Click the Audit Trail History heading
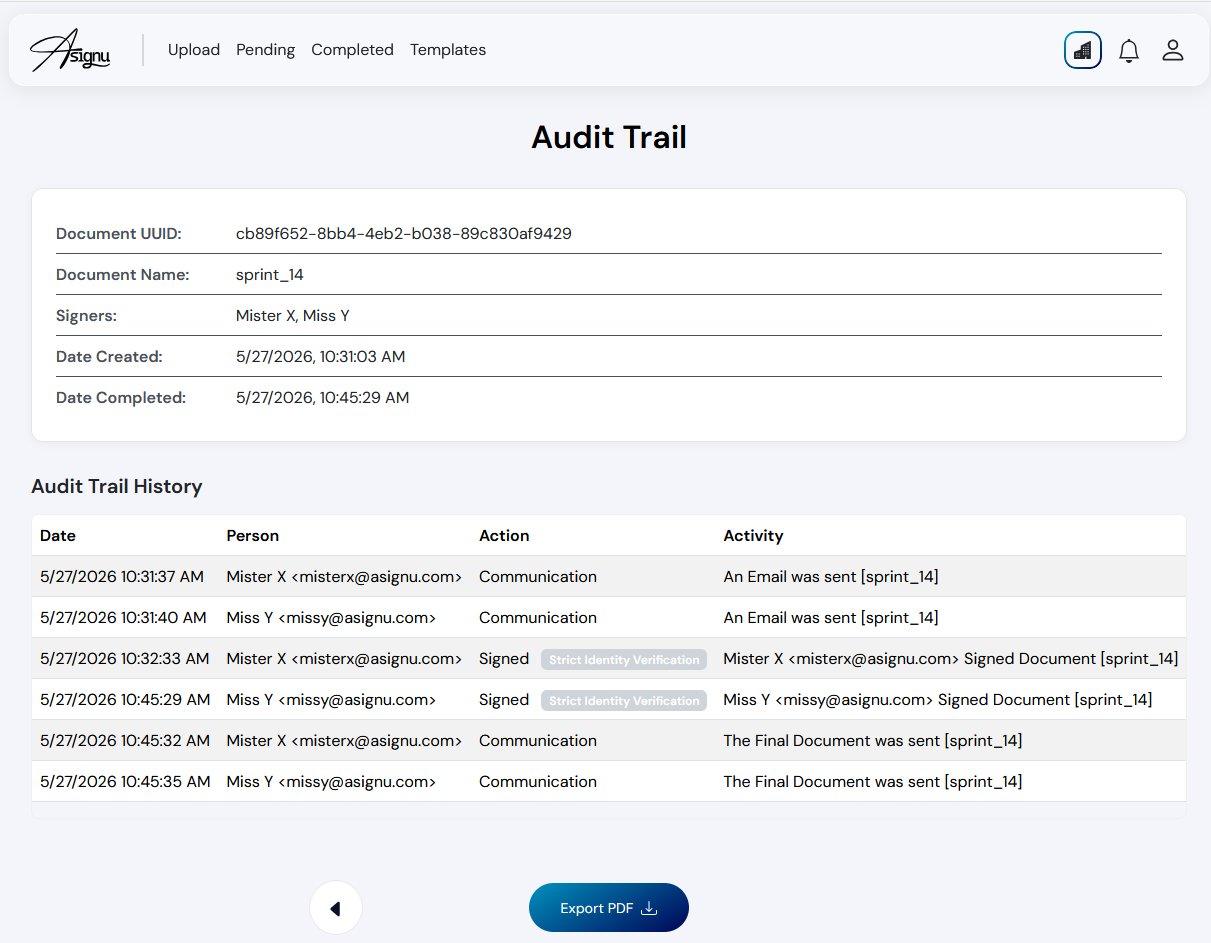The image size is (1211, 943). pos(117,486)
